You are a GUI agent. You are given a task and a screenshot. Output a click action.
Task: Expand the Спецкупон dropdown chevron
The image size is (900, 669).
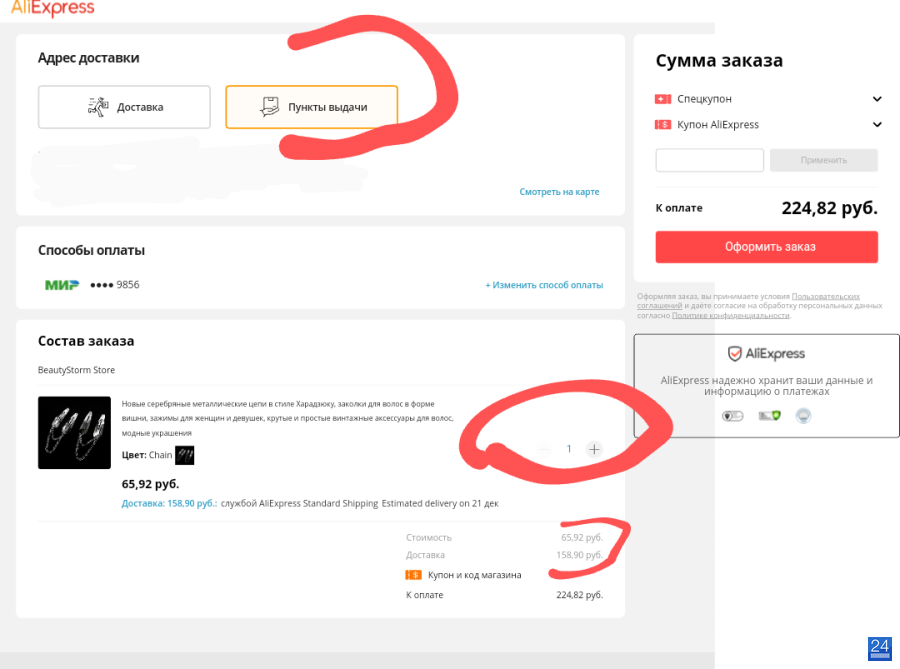877,99
